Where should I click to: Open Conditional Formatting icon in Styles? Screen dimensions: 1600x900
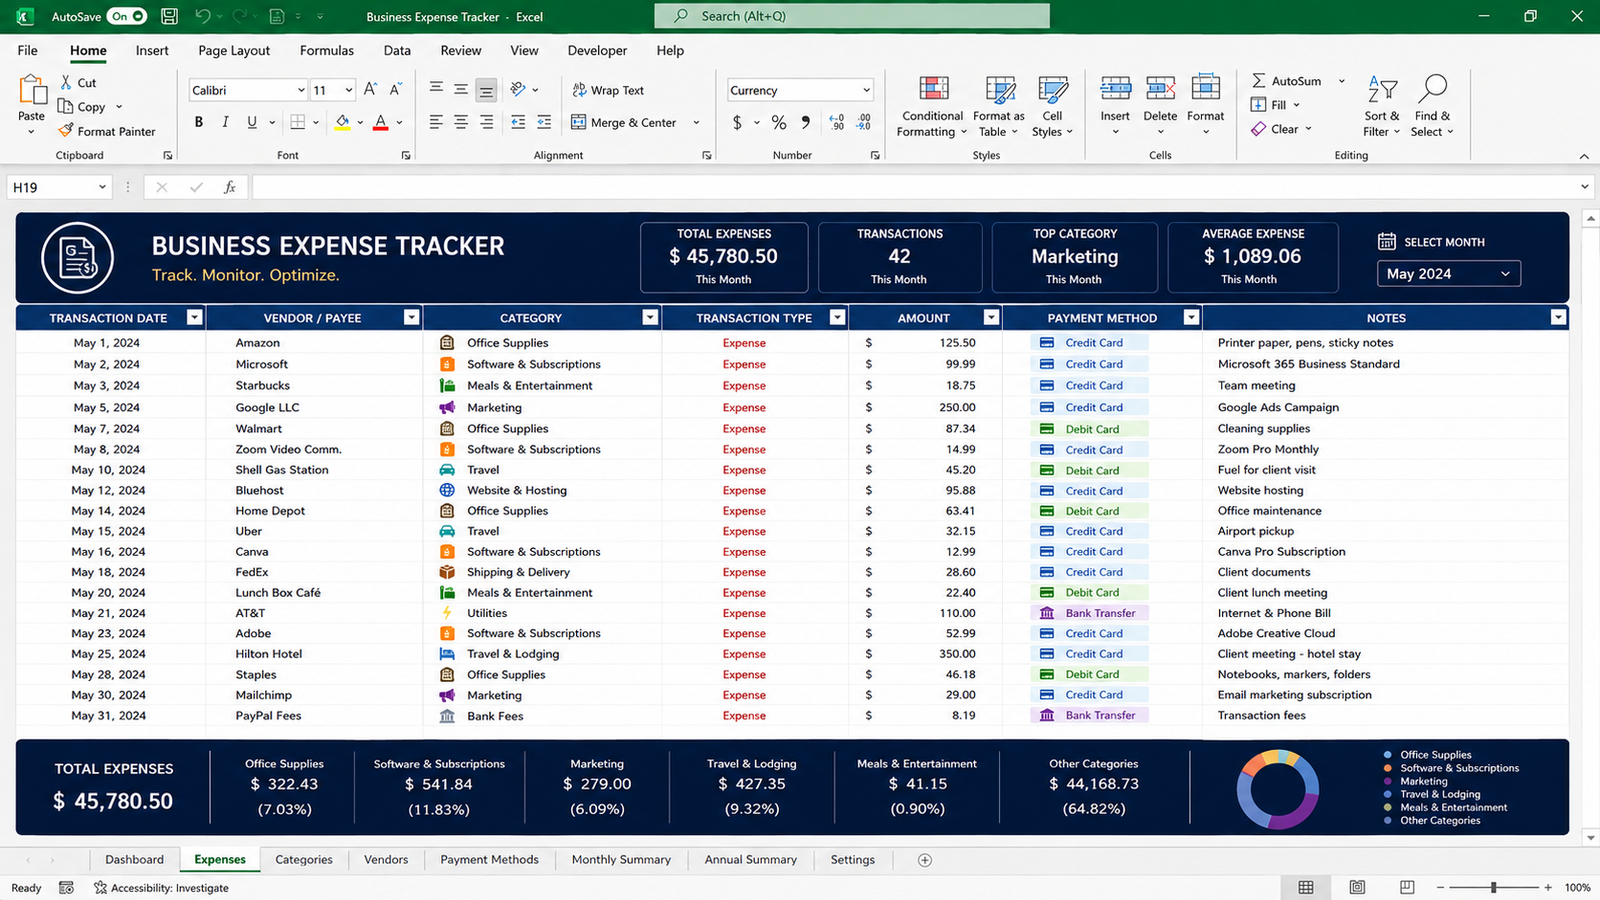click(x=934, y=89)
